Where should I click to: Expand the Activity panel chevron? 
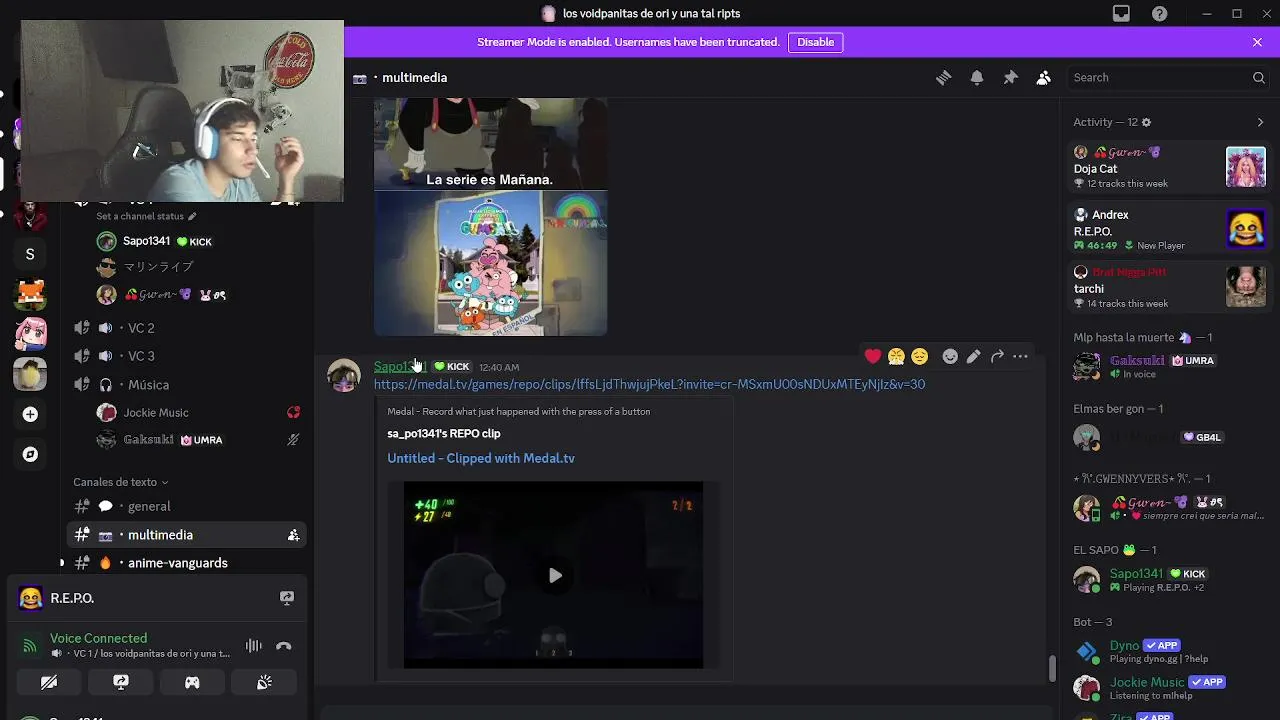(1260, 122)
